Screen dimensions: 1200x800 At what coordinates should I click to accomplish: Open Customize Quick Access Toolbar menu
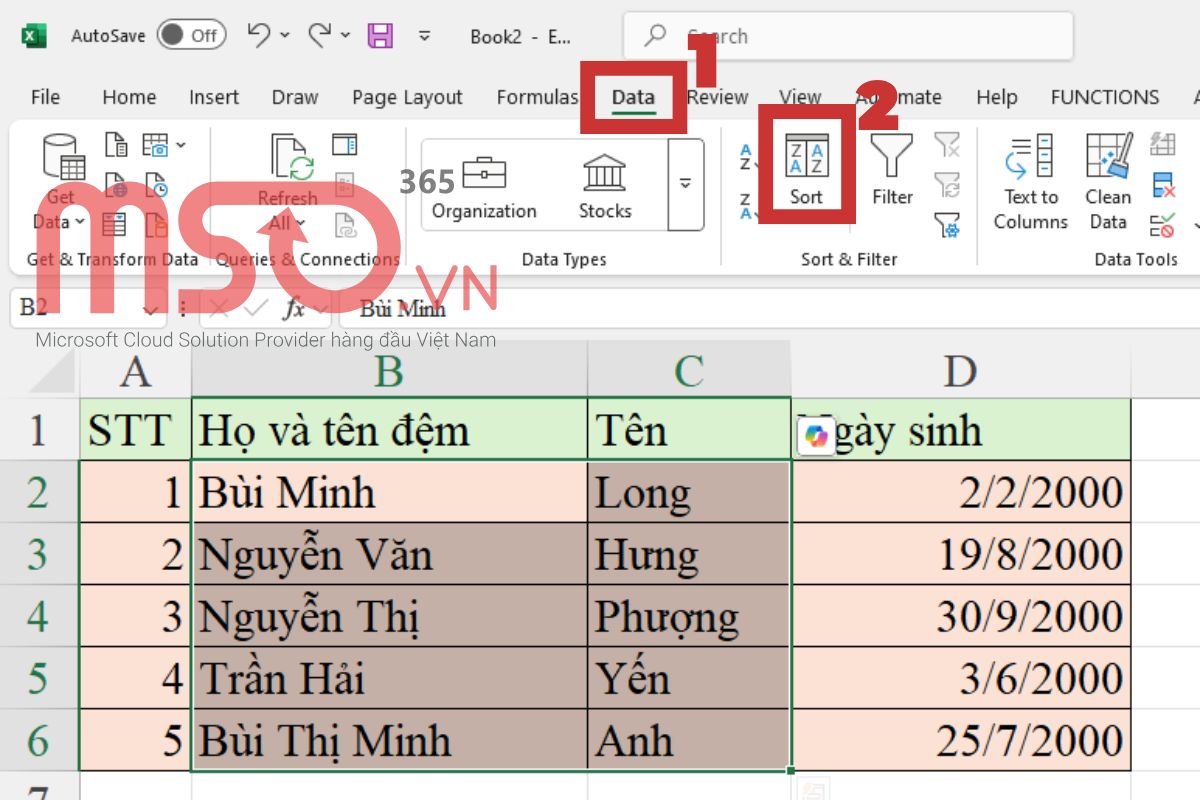pyautogui.click(x=425, y=36)
